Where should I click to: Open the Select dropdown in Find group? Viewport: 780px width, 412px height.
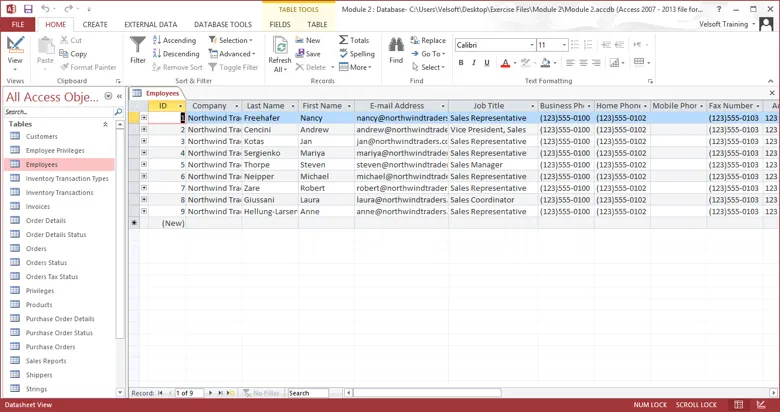tap(428, 67)
